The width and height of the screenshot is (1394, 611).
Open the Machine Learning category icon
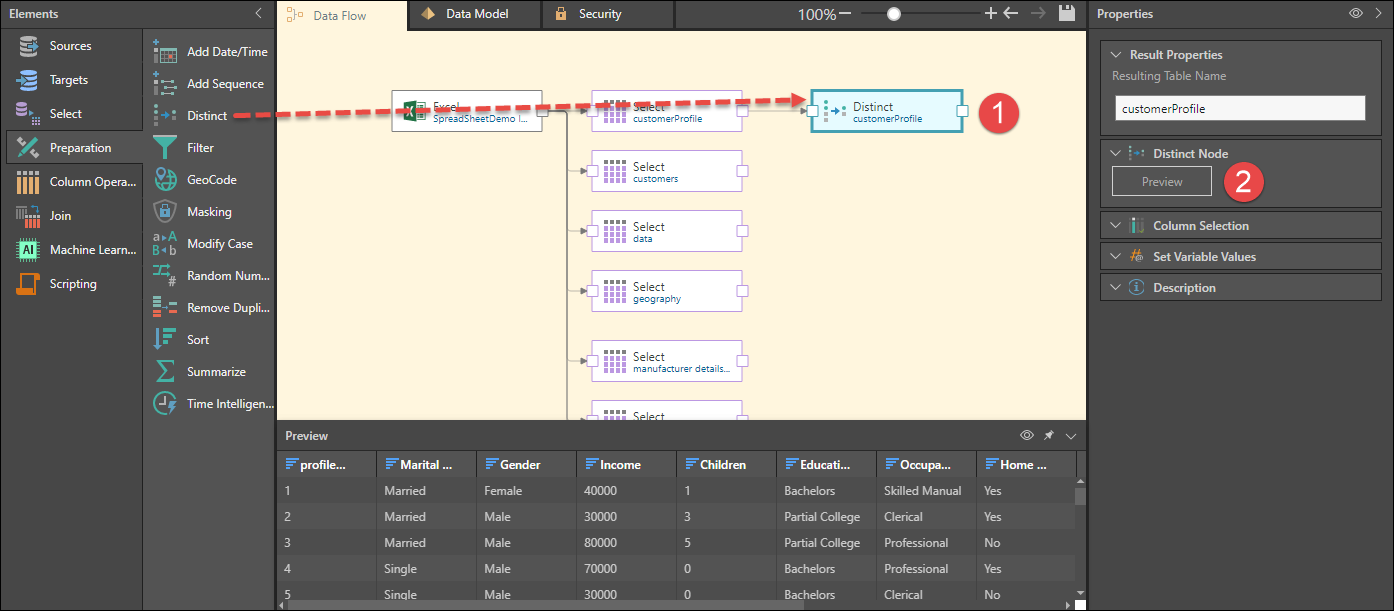28,250
